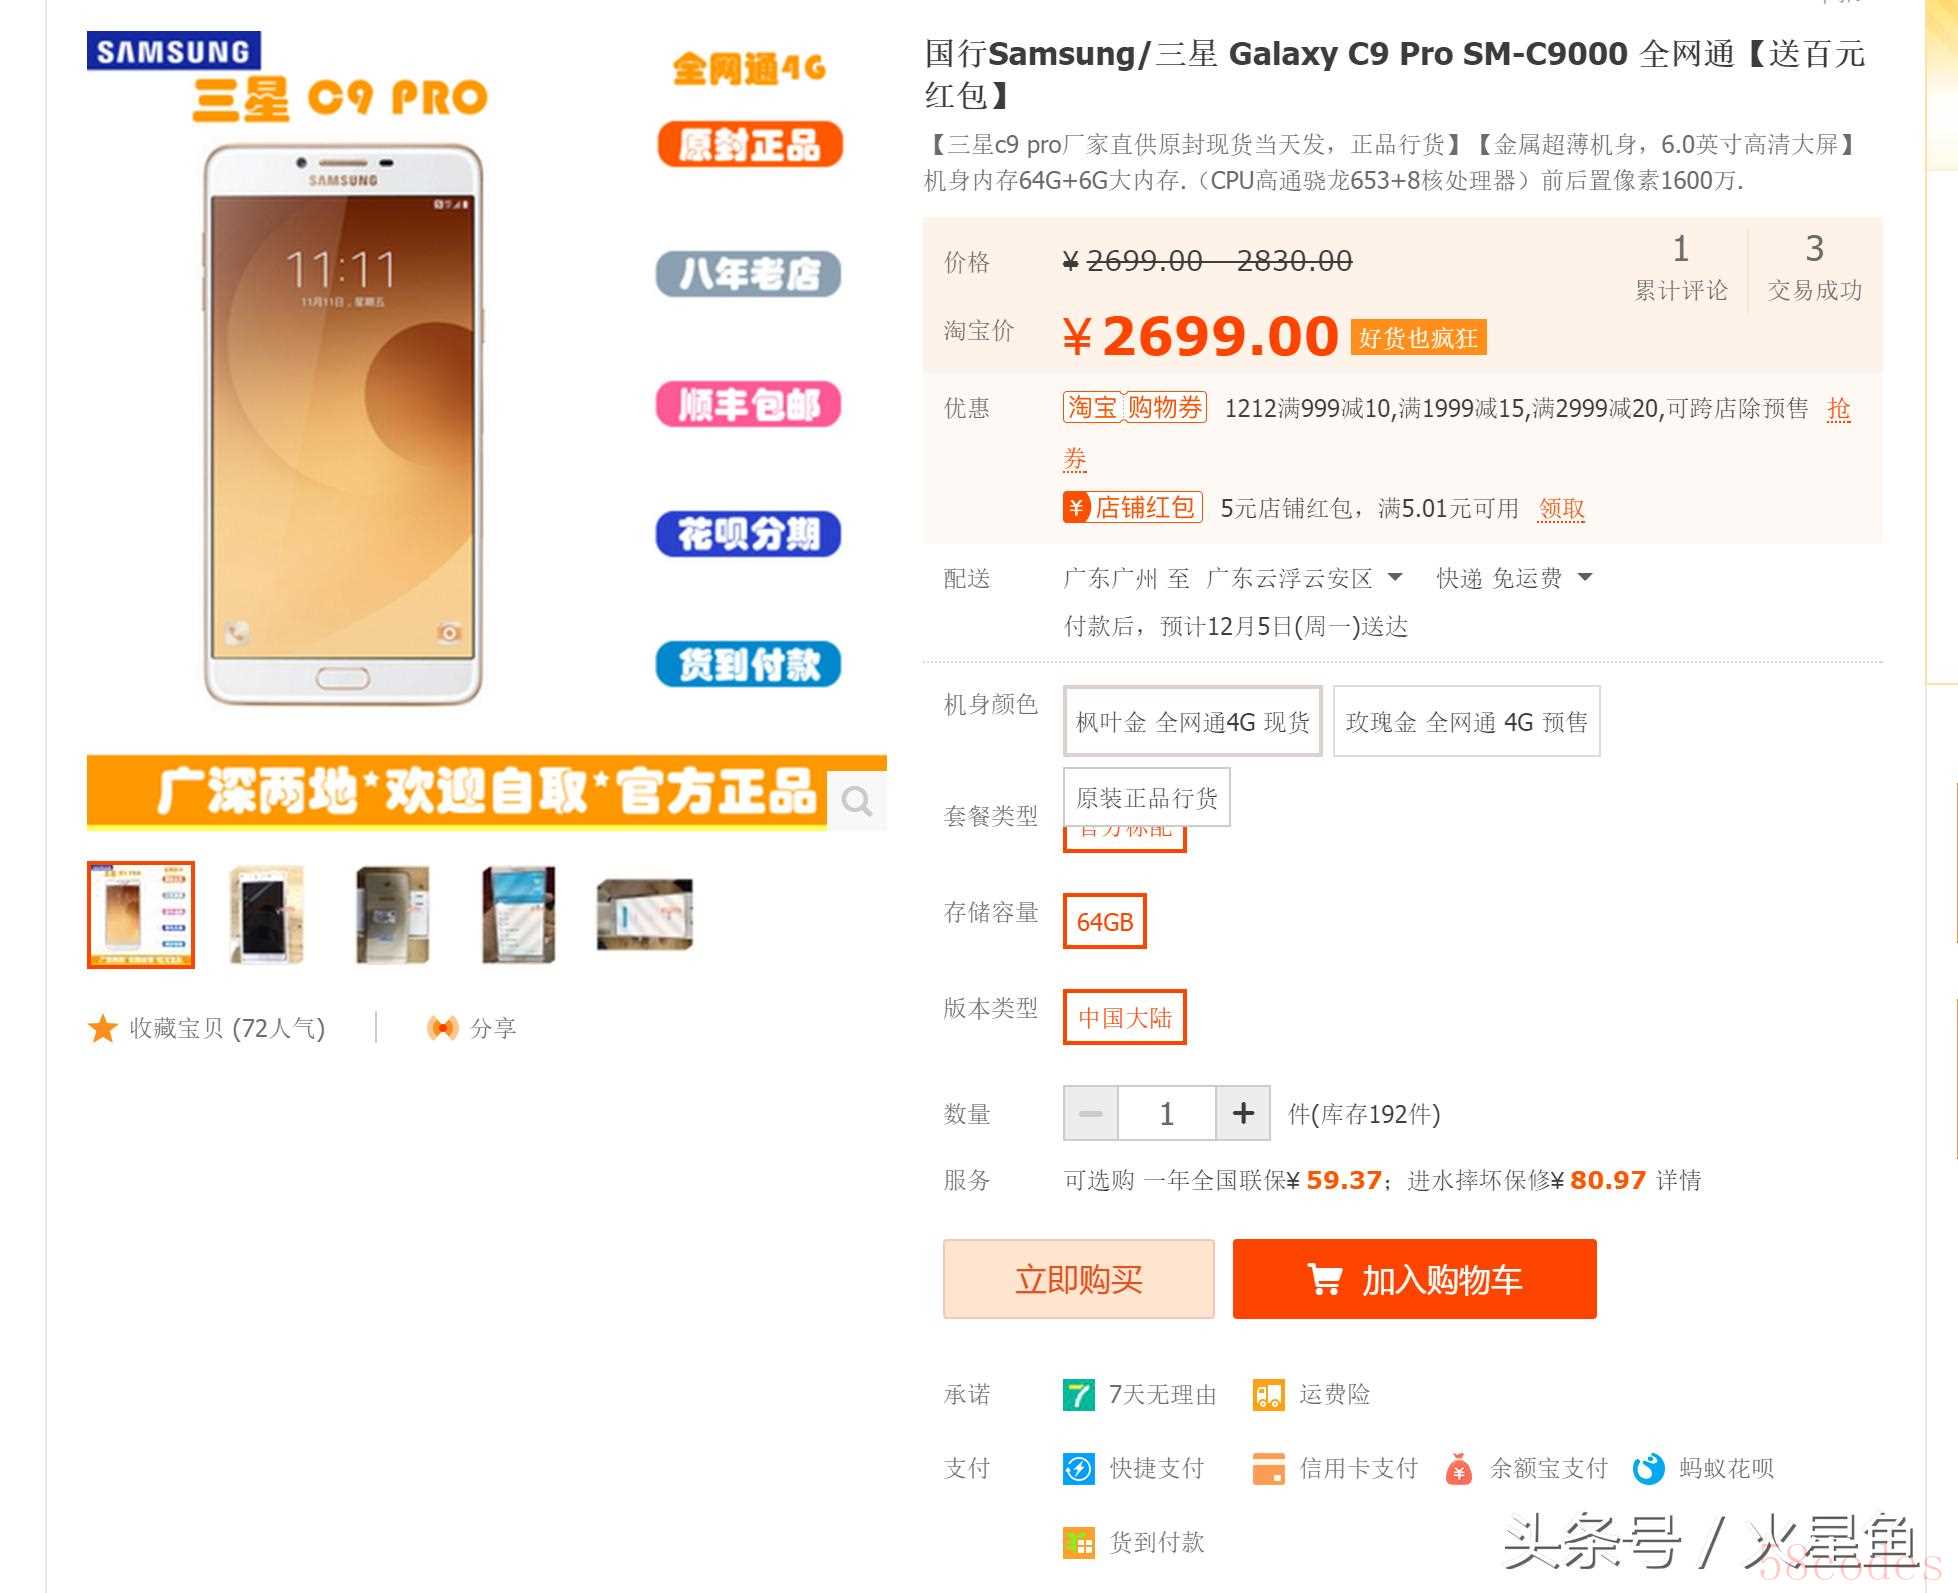Click the magnifier zoom icon on product image
Screen dimensions: 1958x1593
[857, 801]
